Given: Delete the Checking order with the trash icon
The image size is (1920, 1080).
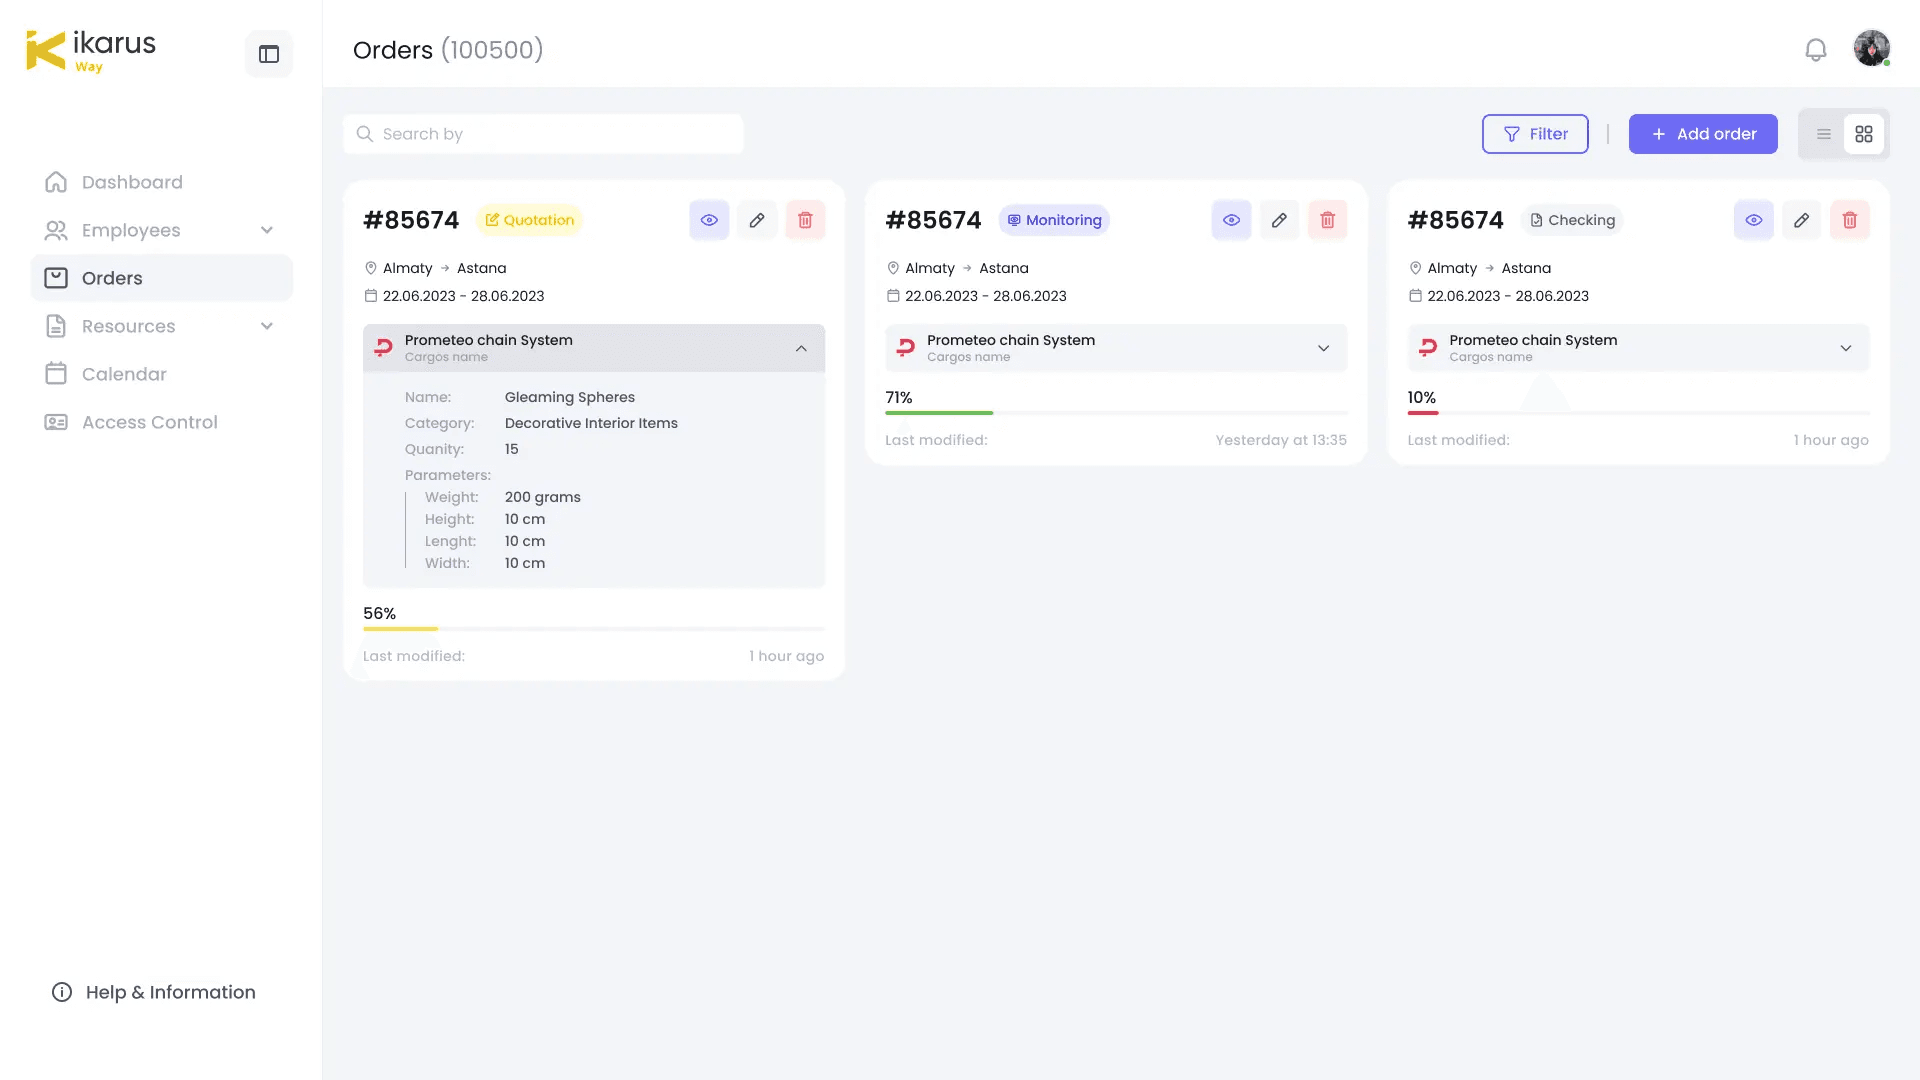Looking at the screenshot, I should click(1849, 220).
